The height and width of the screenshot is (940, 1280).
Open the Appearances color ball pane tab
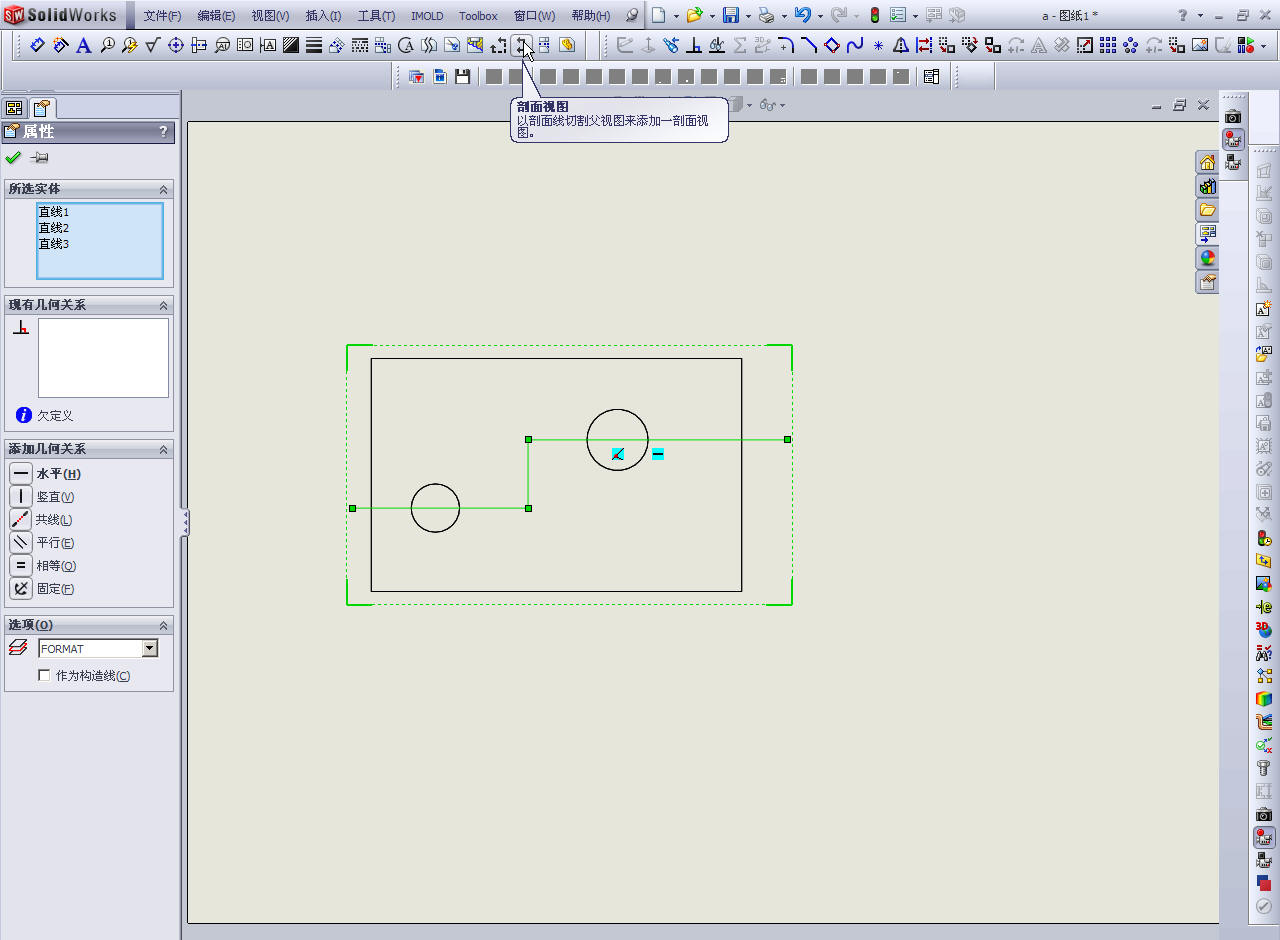coord(1208,258)
